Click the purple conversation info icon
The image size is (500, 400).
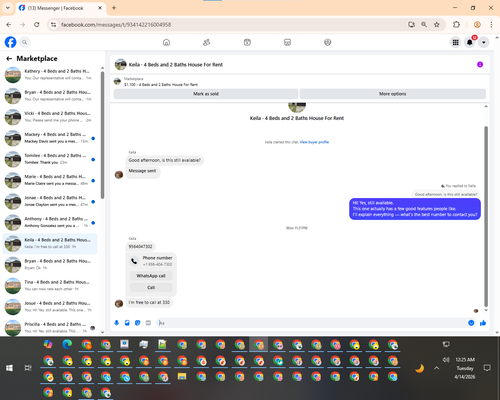coord(480,64)
